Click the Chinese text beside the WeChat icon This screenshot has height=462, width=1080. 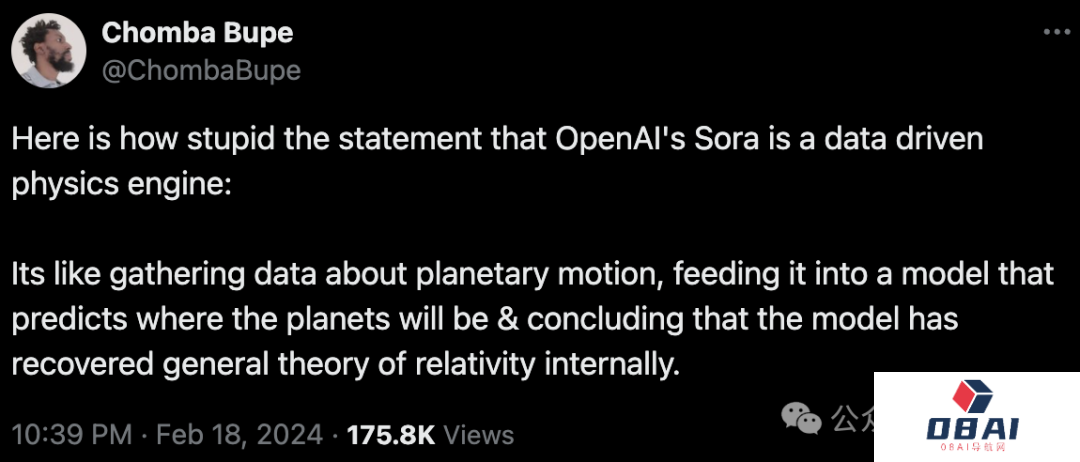[850, 418]
